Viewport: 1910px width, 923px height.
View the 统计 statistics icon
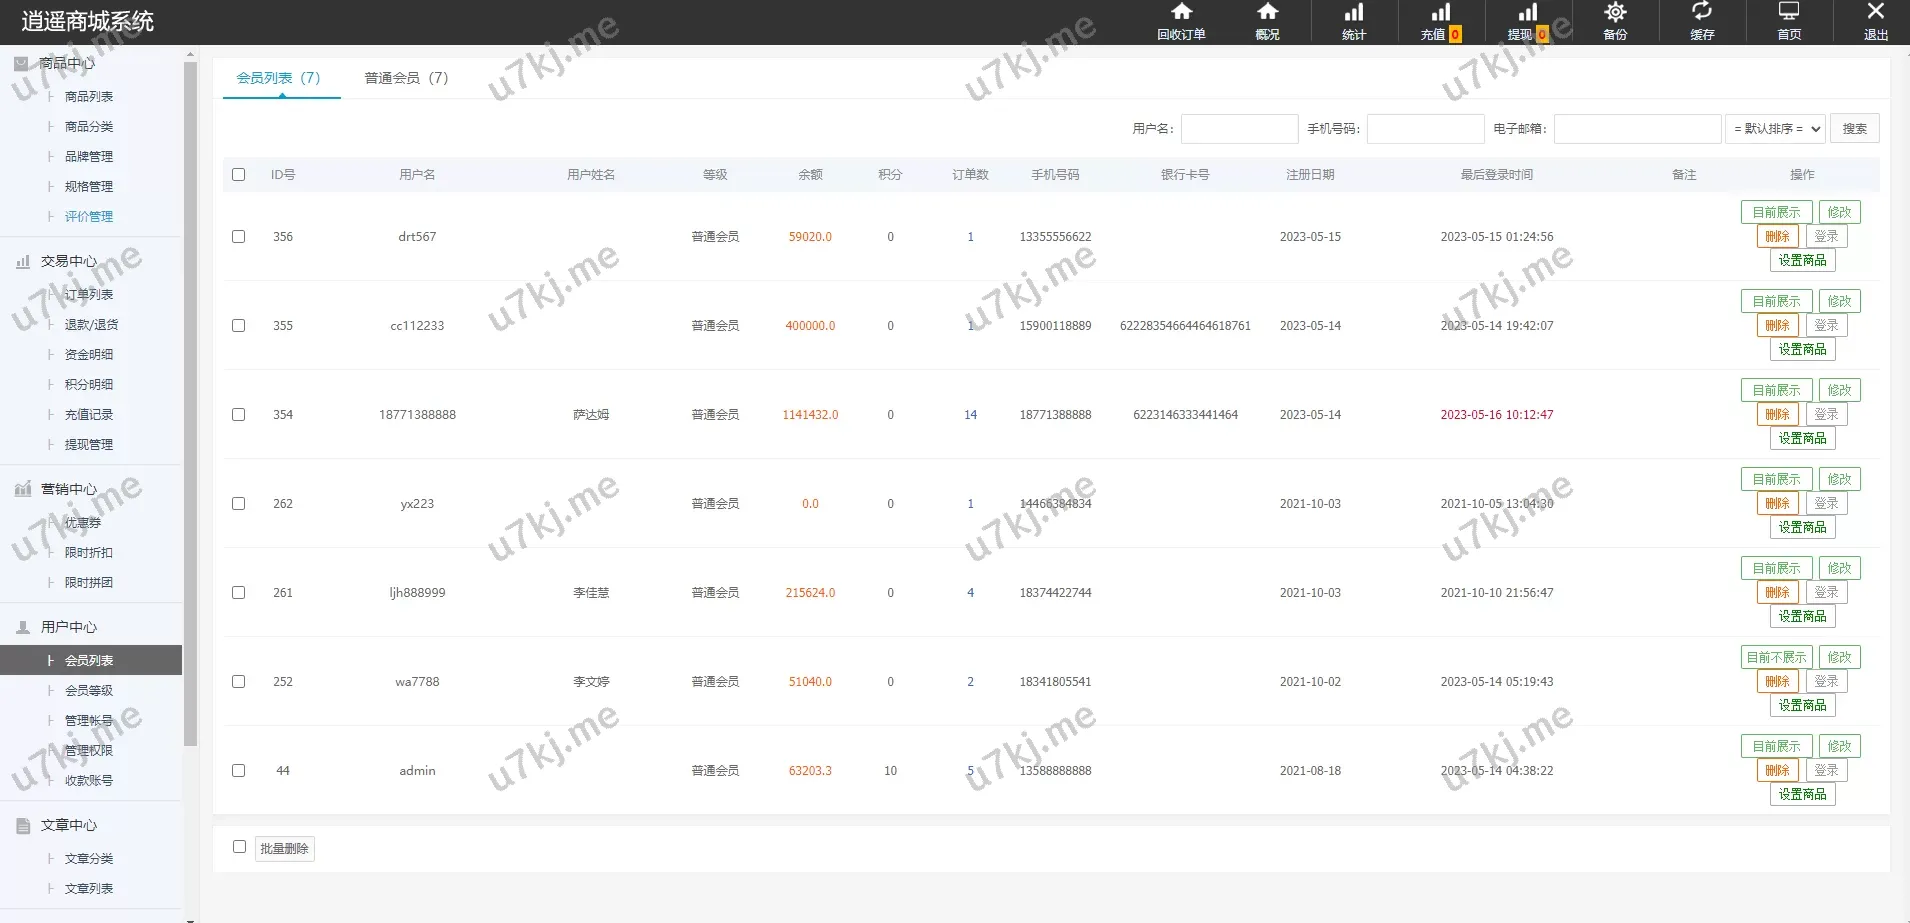(1352, 21)
